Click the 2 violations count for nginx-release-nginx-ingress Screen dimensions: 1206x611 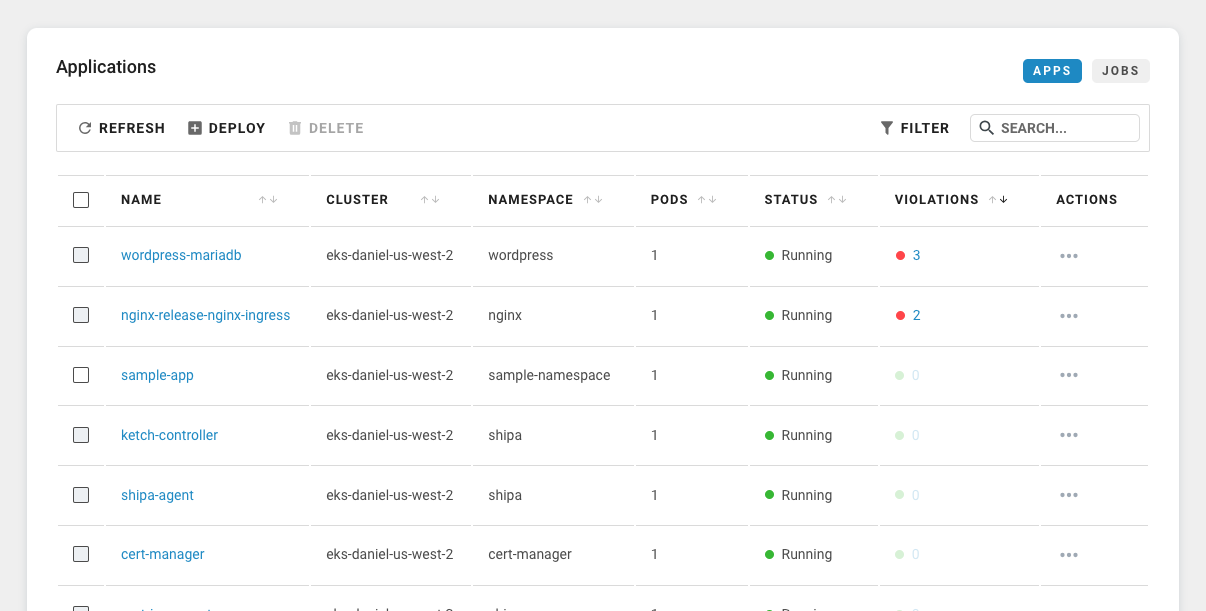(x=916, y=315)
